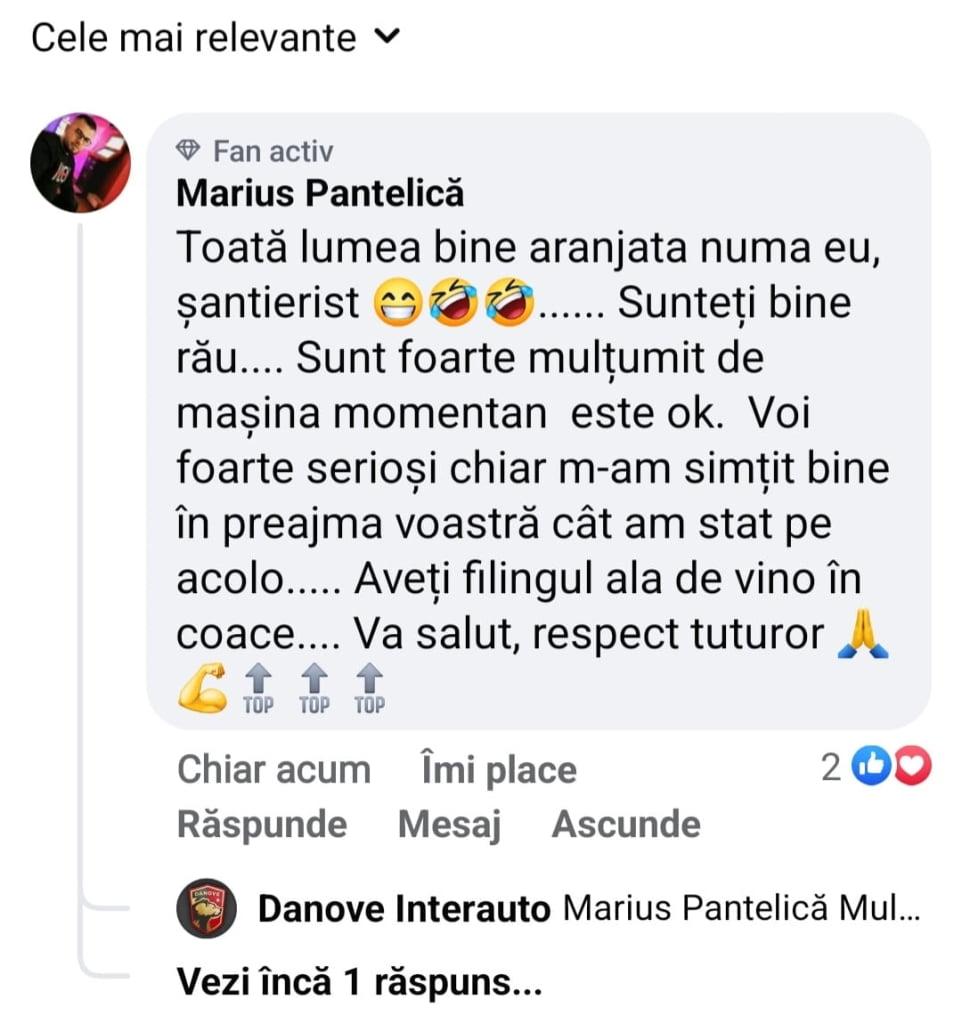Open Marius Pantelică's profile picture

pyautogui.click(x=80, y=162)
